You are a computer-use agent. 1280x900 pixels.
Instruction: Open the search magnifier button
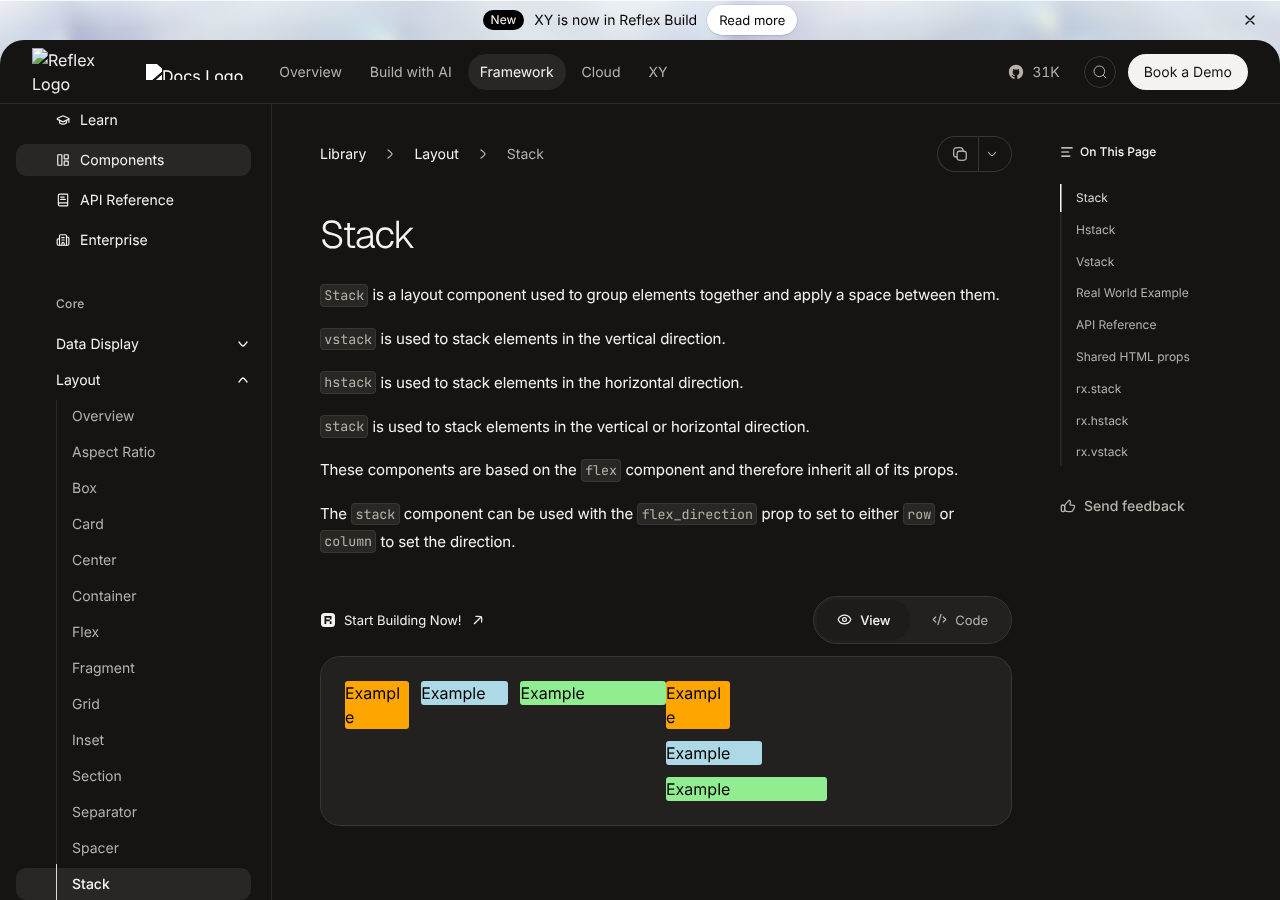(1100, 72)
